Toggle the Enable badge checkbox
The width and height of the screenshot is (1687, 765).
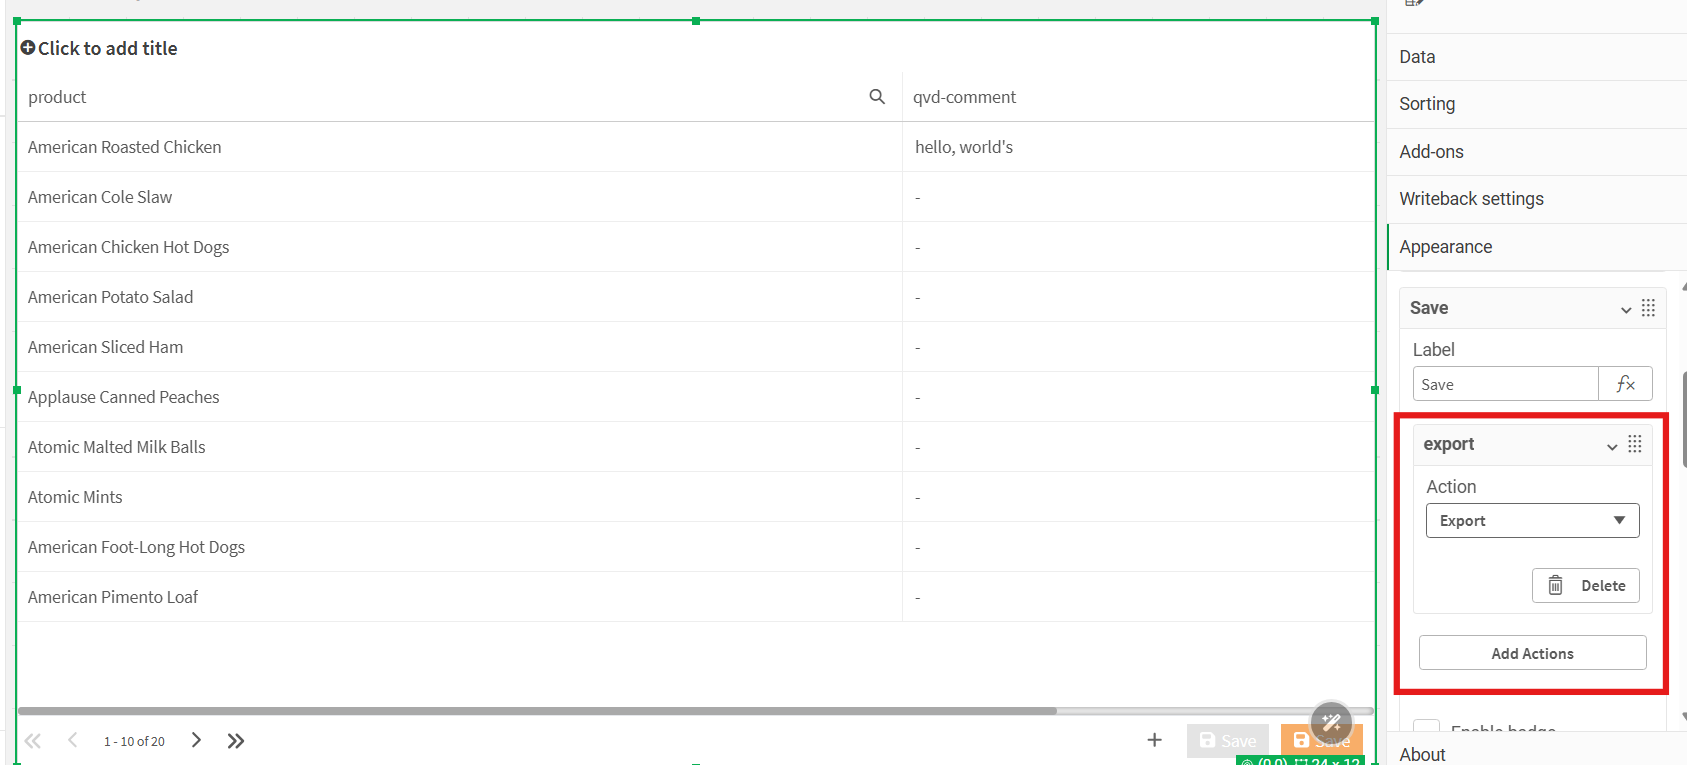(1426, 728)
